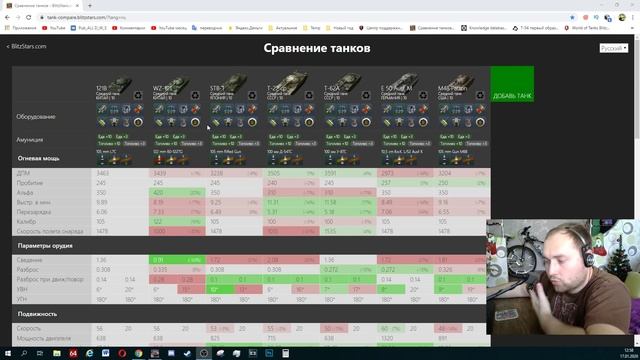Screen dimensions: 640x360
Task: Click the E 50 Ausf. M tank thumbnail
Action: [406, 82]
